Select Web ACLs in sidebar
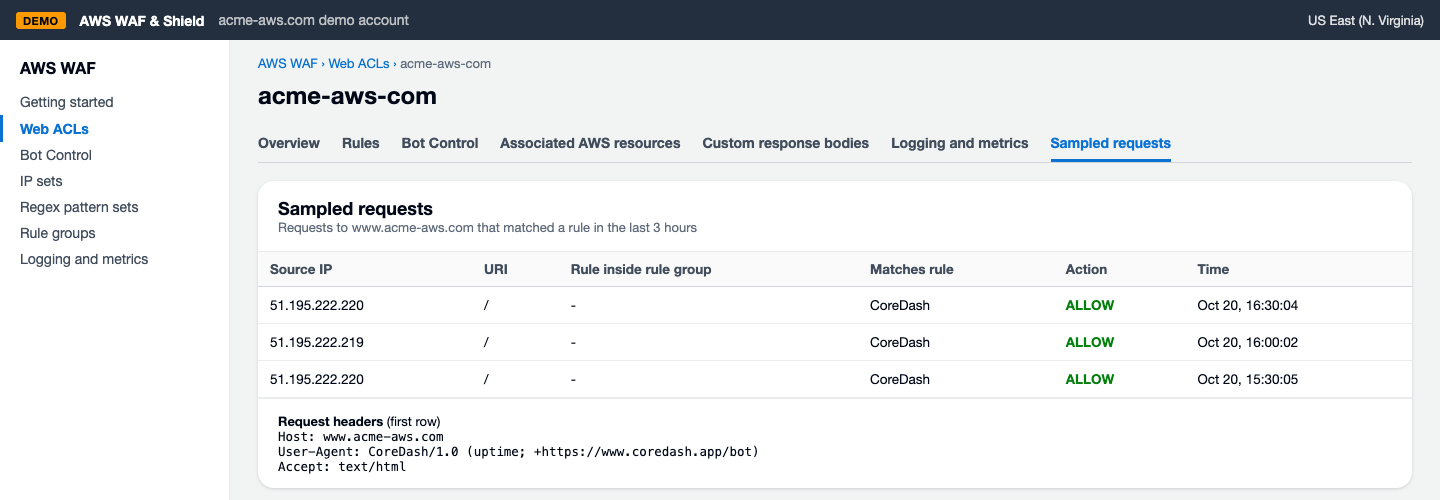The height and width of the screenshot is (500, 1440). click(55, 129)
